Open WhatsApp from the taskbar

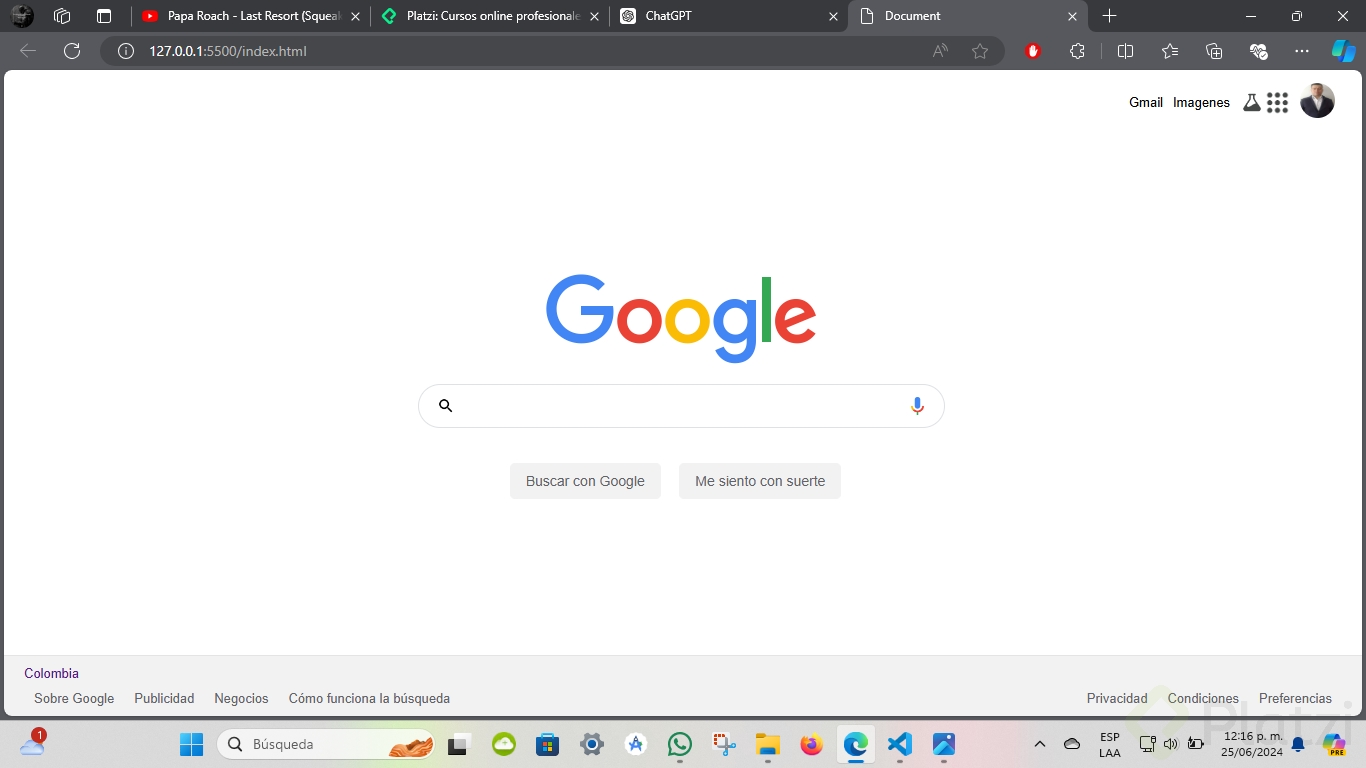point(680,744)
